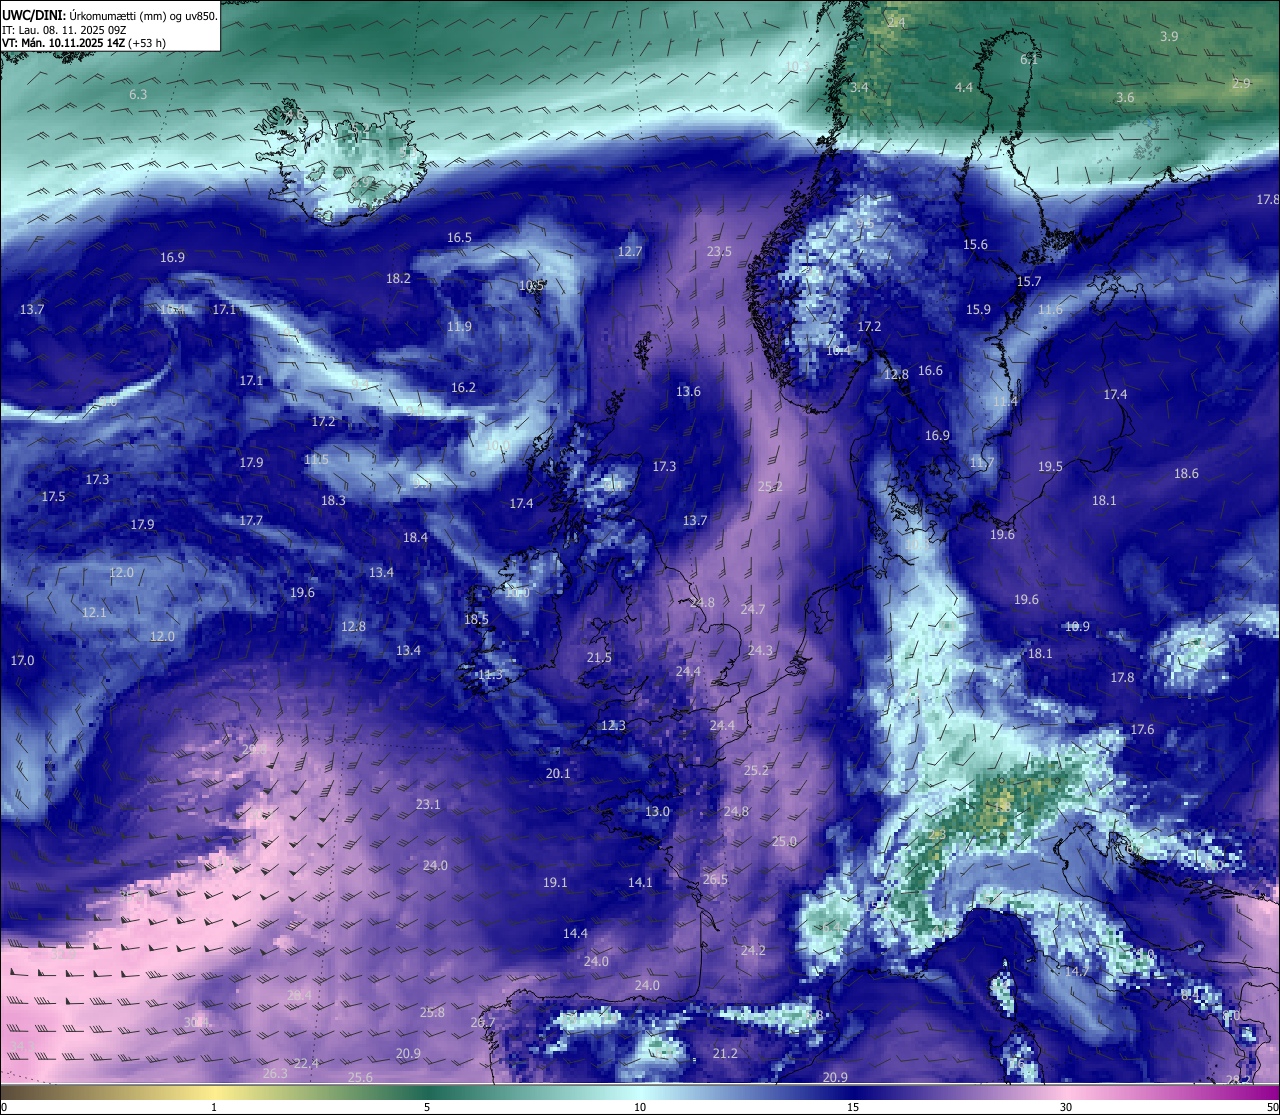Click the 50 tick label on the legend
The height and width of the screenshot is (1115, 1280).
click(1272, 1107)
